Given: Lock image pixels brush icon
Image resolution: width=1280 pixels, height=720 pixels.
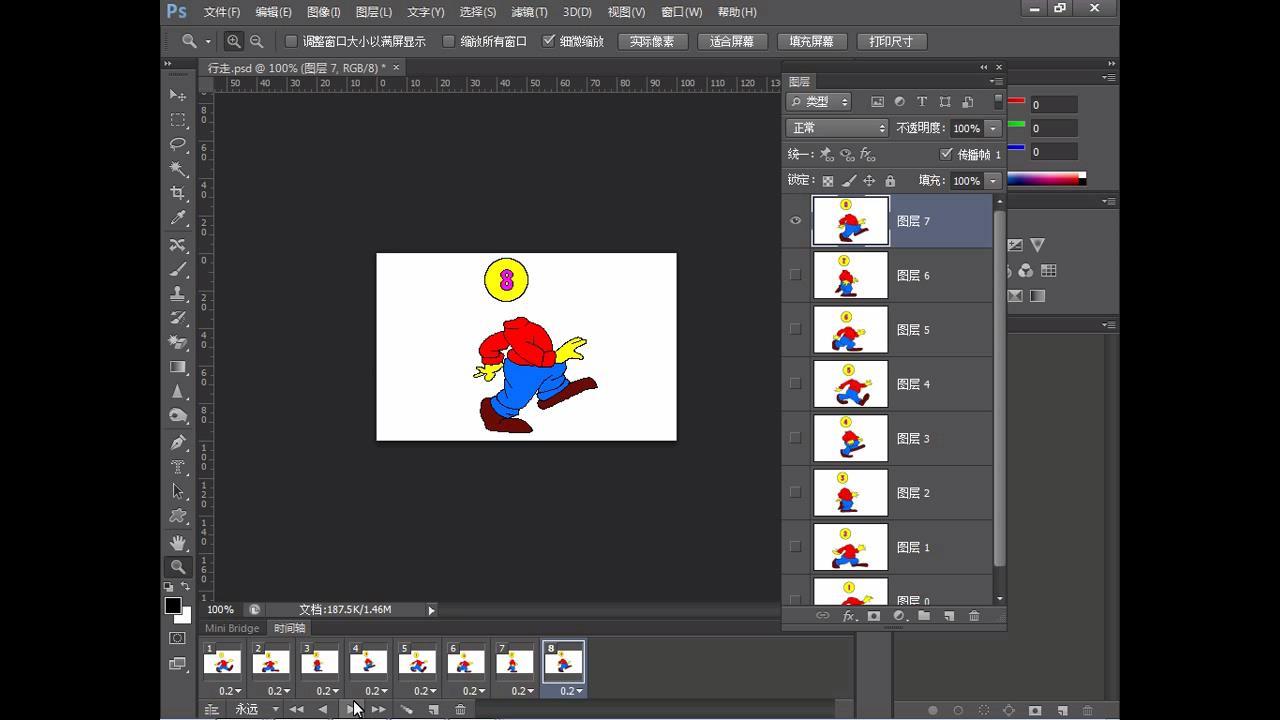Looking at the screenshot, I should (848, 181).
